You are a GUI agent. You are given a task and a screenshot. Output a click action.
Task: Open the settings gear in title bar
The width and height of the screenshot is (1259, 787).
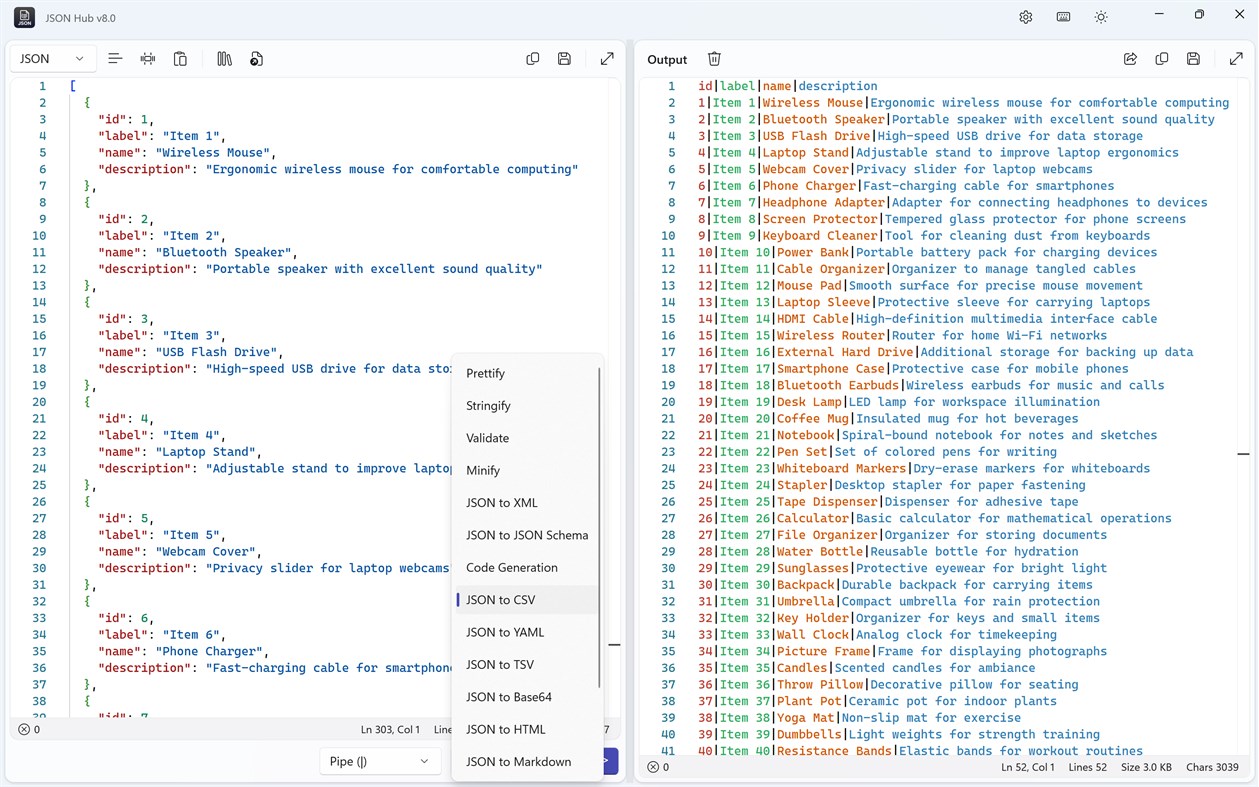coord(1026,17)
